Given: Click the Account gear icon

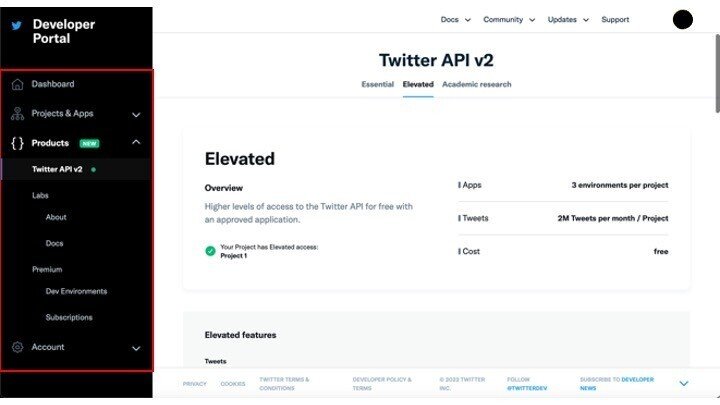Looking at the screenshot, I should pos(17,347).
